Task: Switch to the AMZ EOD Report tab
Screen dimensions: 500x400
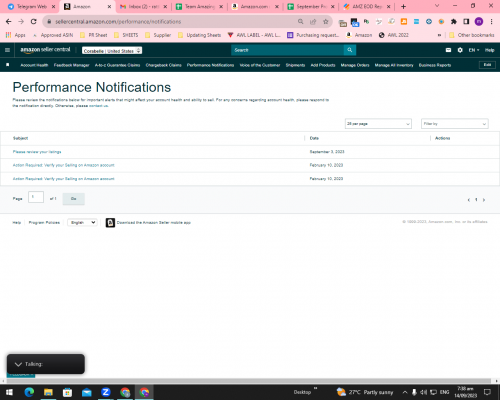Action: tap(367, 6)
